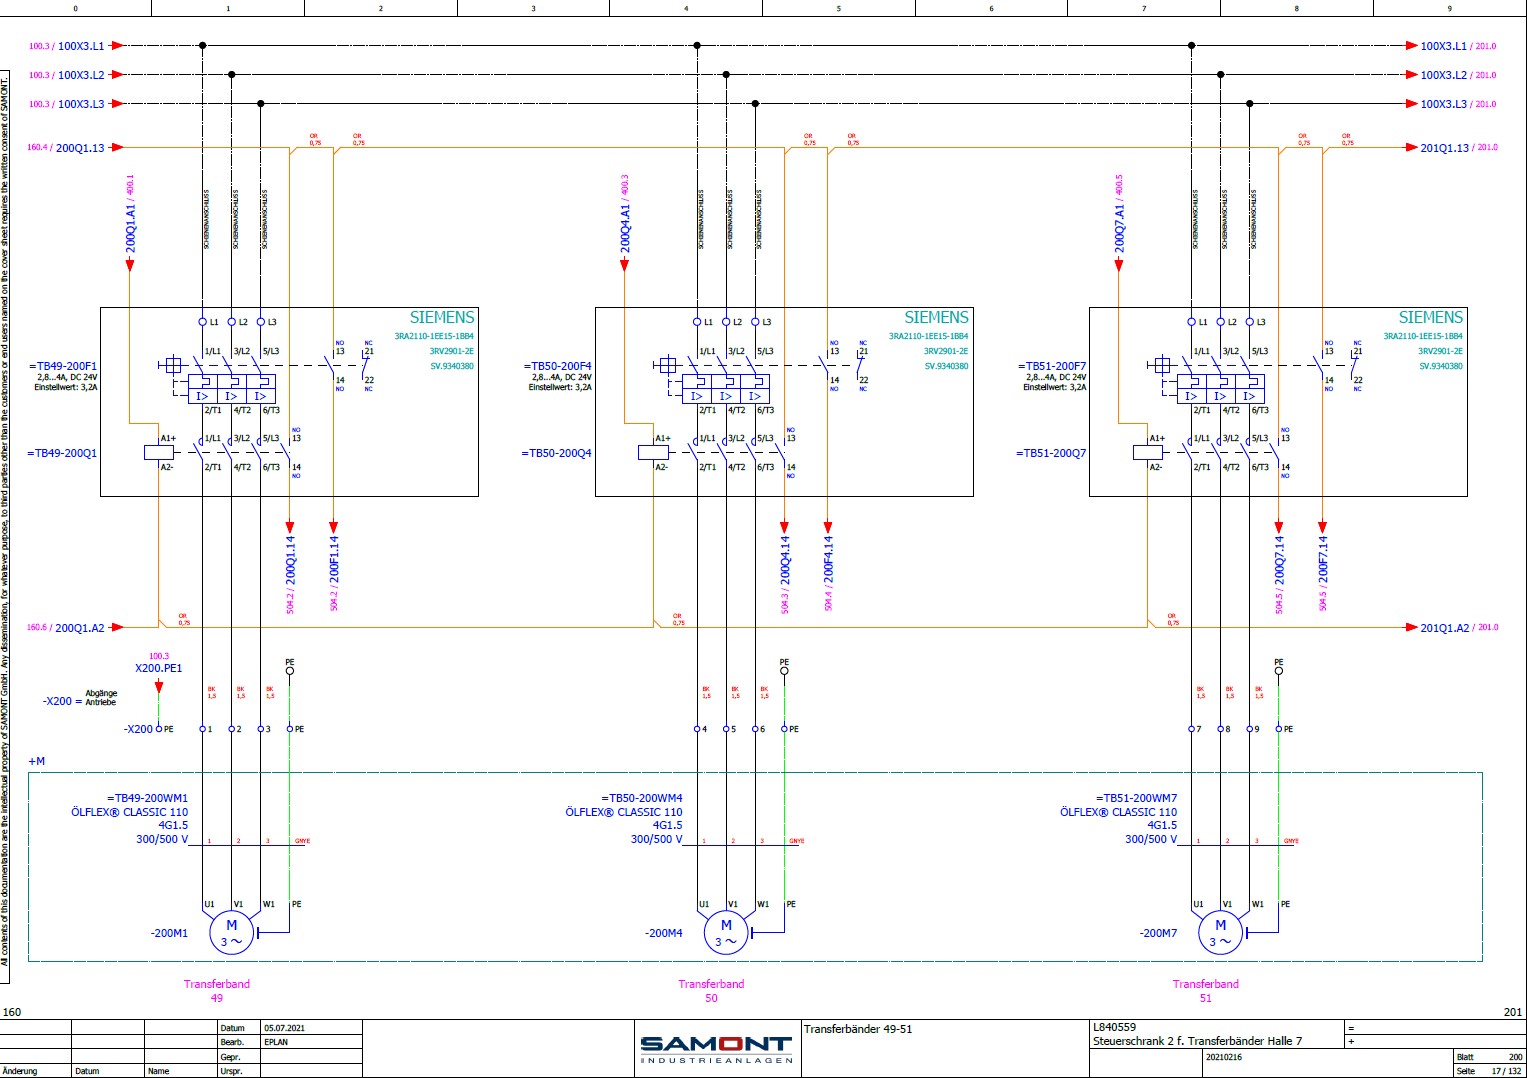Select the contactor coil of =TB49-200Q1
1527x1078 pixels.
coord(159,452)
